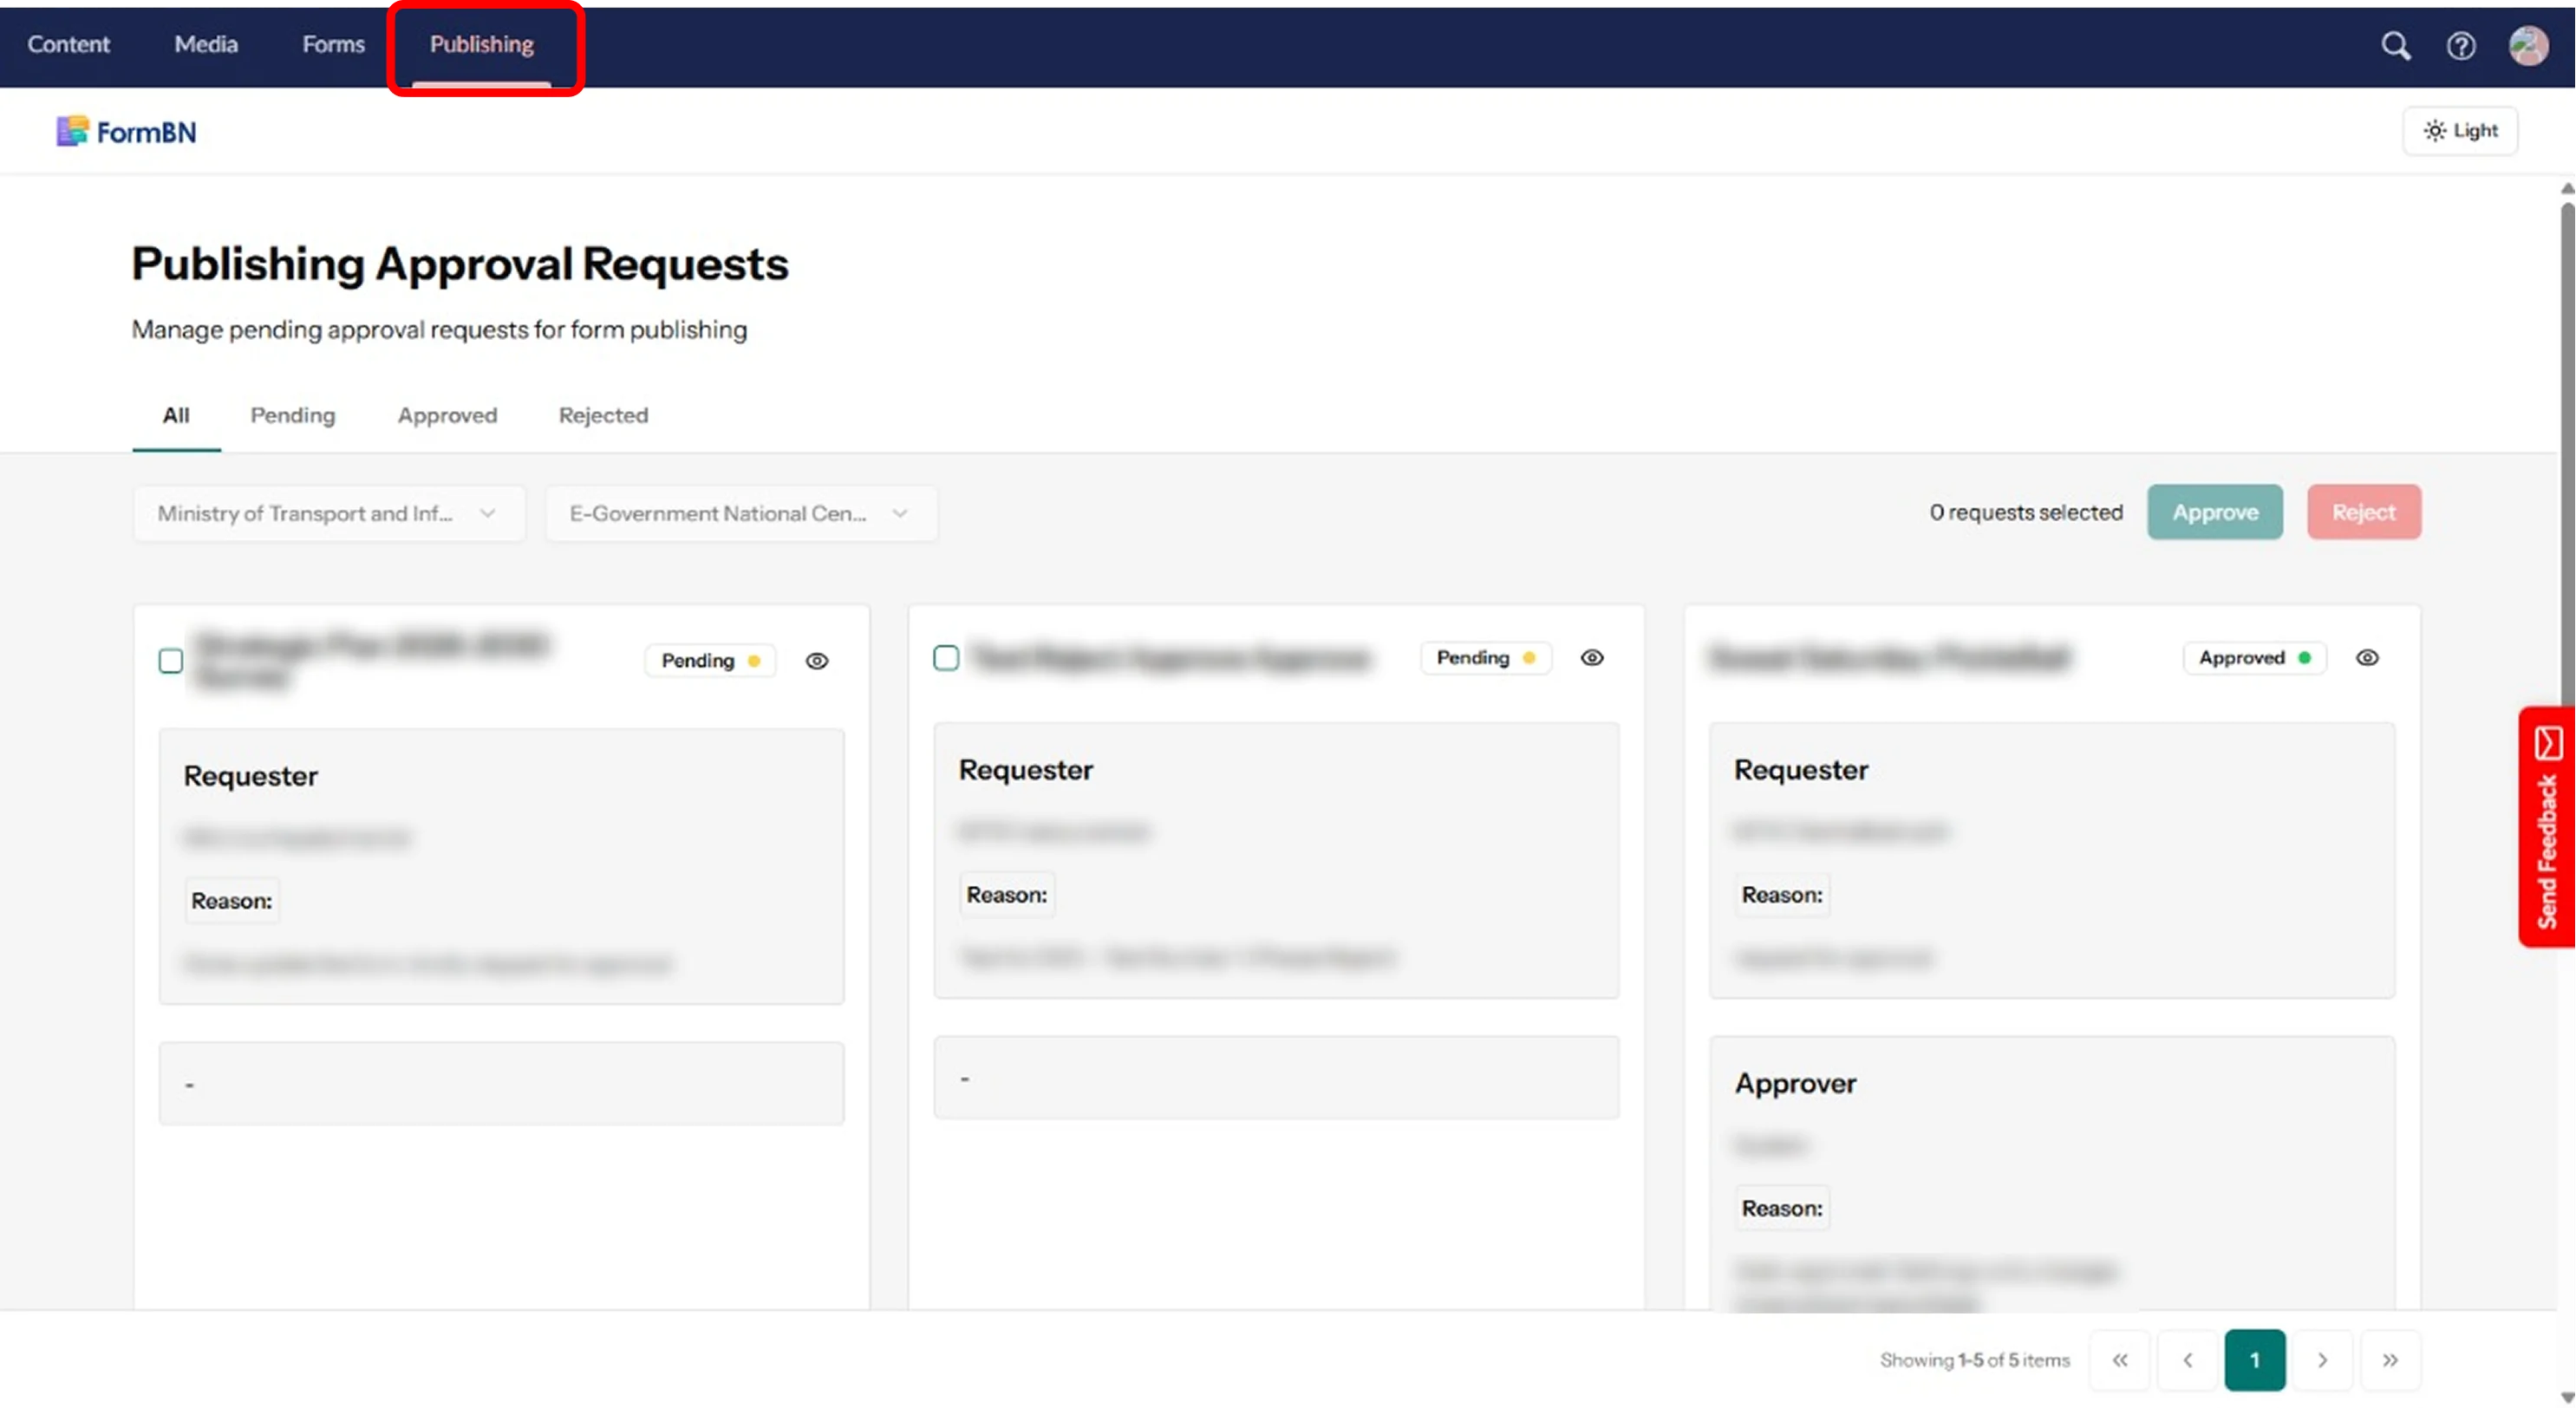Go to last page double chevron
The height and width of the screenshot is (1408, 2576).
pos(2390,1360)
